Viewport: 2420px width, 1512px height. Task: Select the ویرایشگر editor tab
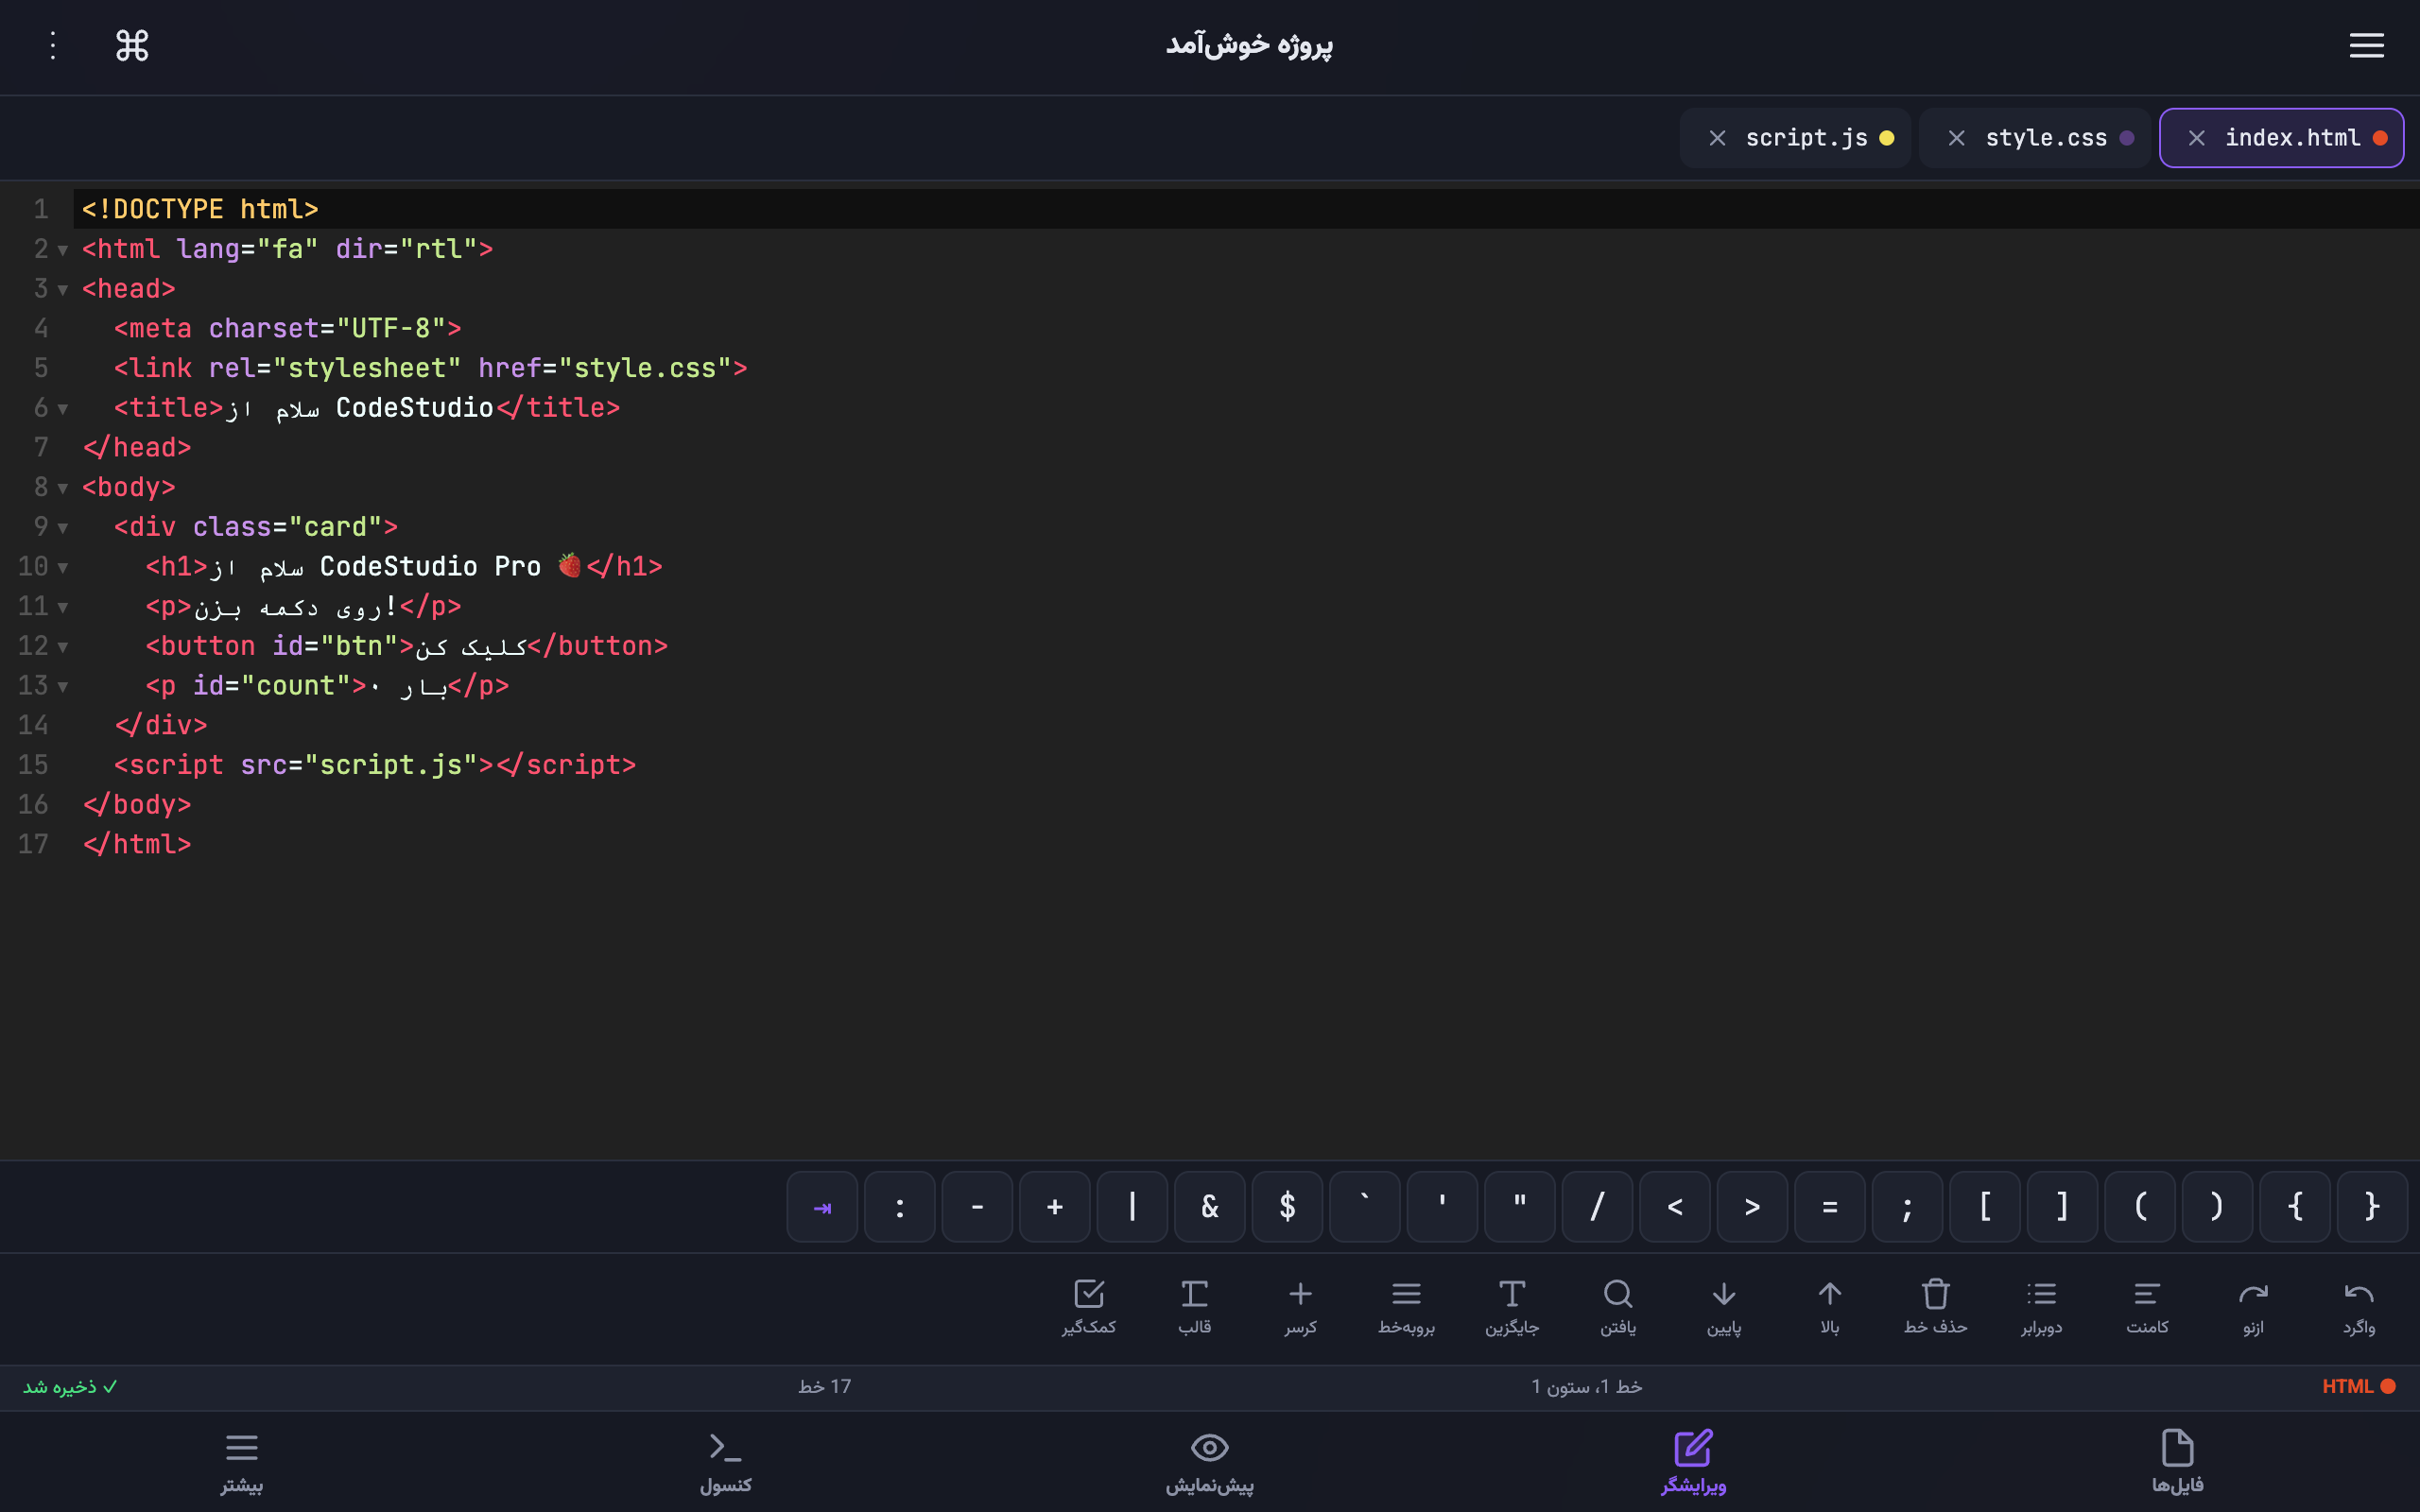[1693, 1462]
